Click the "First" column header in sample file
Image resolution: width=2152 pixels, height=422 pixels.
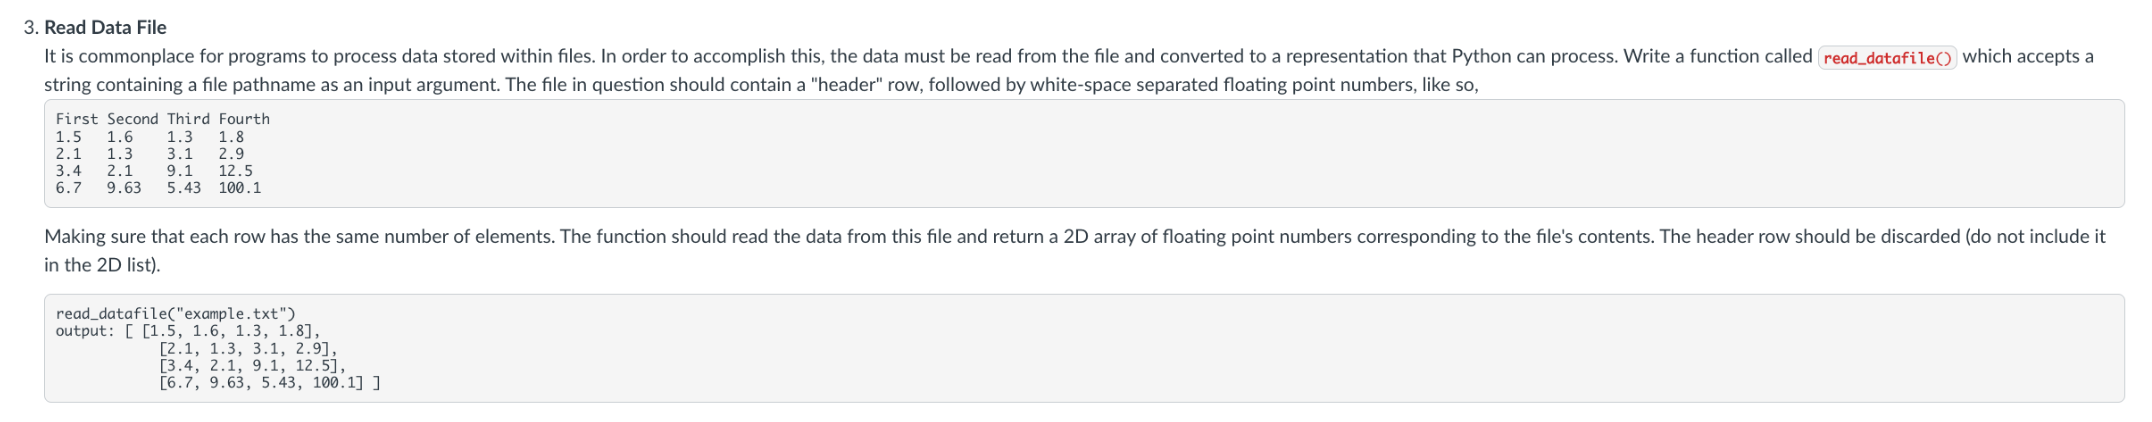(77, 119)
